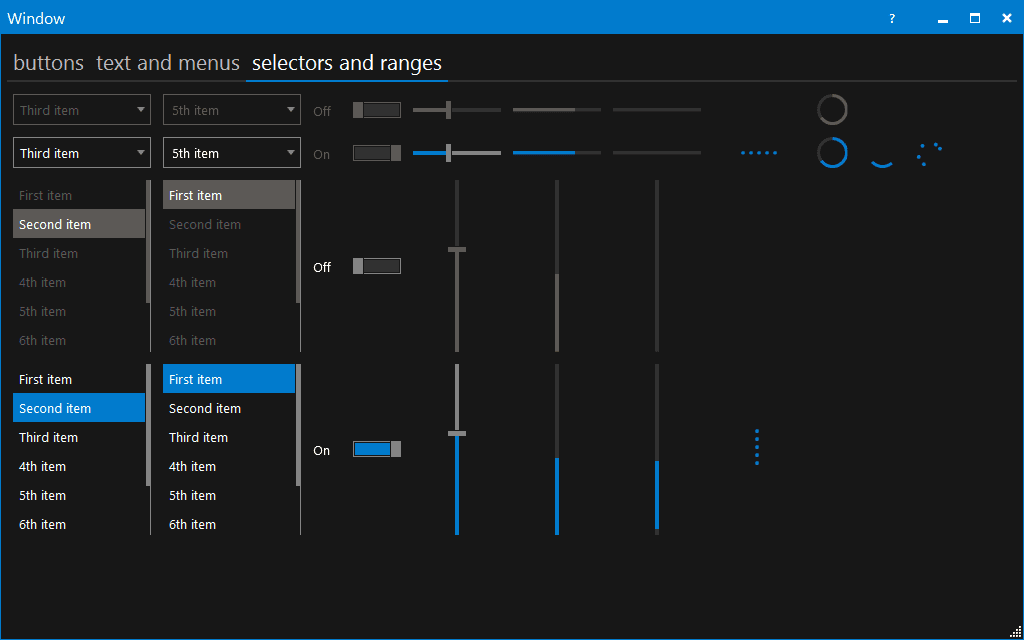Open the enabled '5th item' dropdown
Viewport: 1024px width, 640px height.
[231, 152]
